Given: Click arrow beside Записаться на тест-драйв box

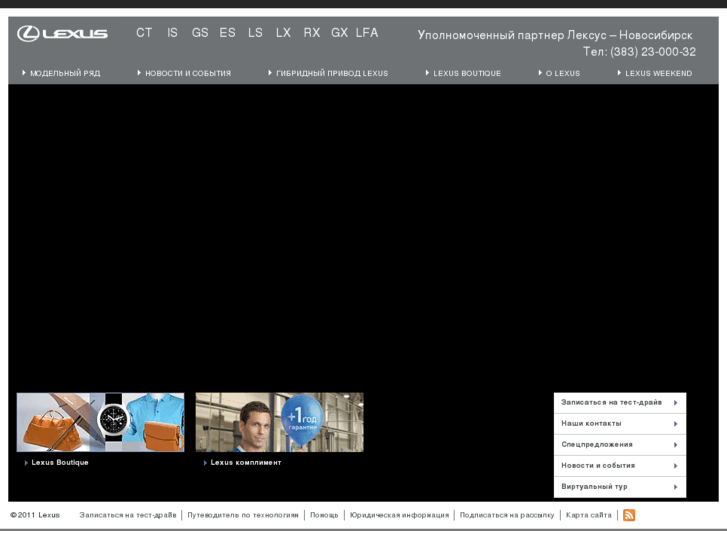Looking at the screenshot, I should (676, 403).
